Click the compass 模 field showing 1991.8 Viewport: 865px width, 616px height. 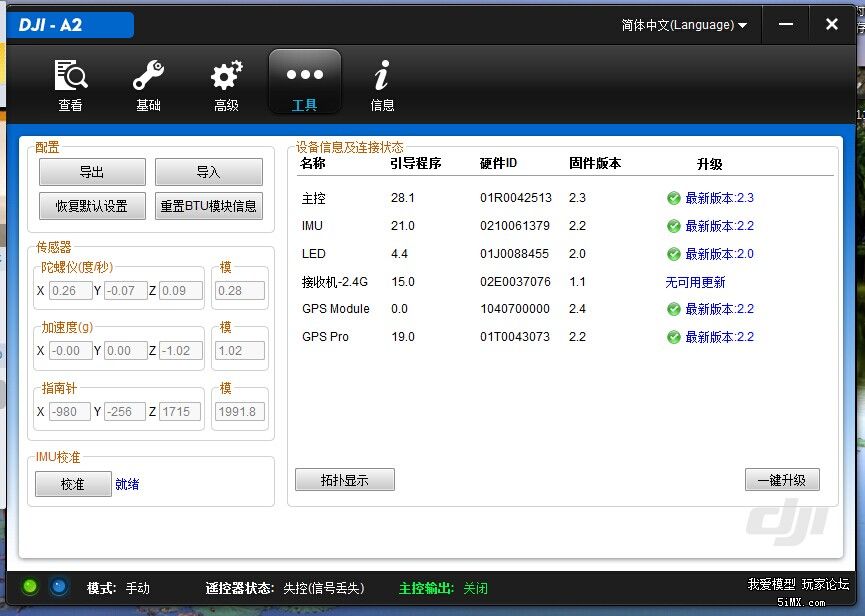click(x=240, y=411)
